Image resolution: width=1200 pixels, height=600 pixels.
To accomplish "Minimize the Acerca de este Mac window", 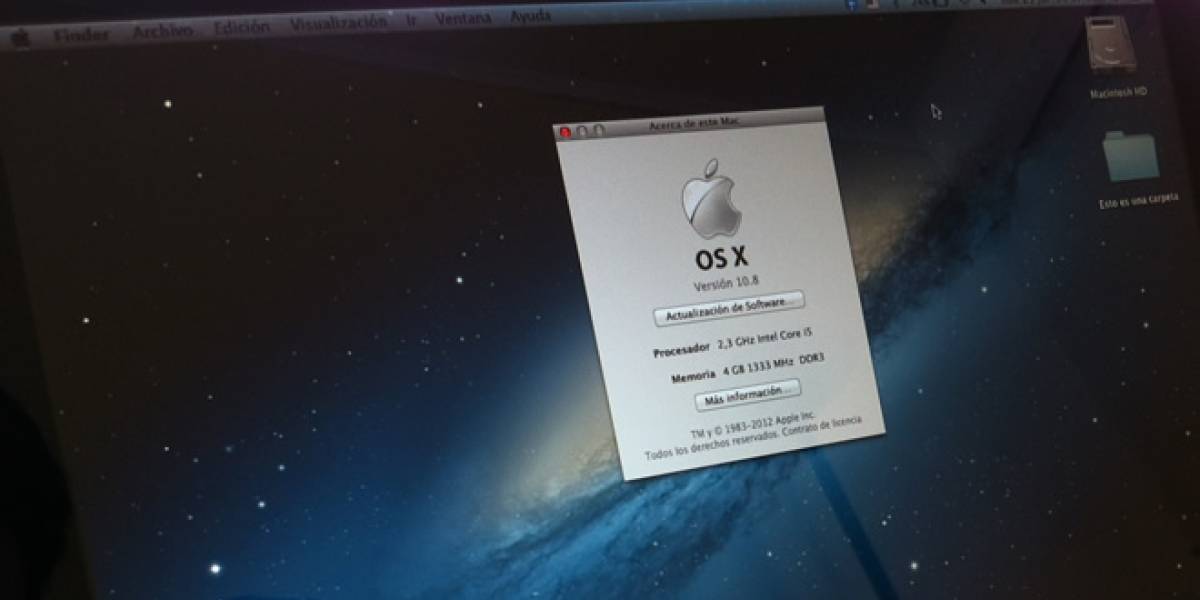I will [x=582, y=130].
